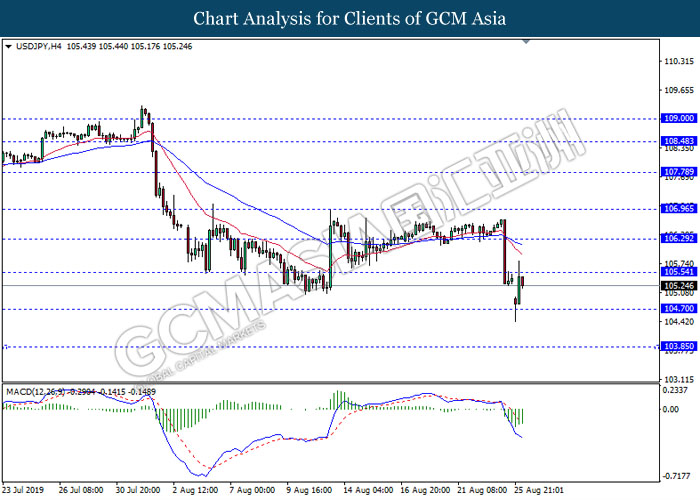
Task: Click the 109.655 axis value
Action: (x=679, y=91)
